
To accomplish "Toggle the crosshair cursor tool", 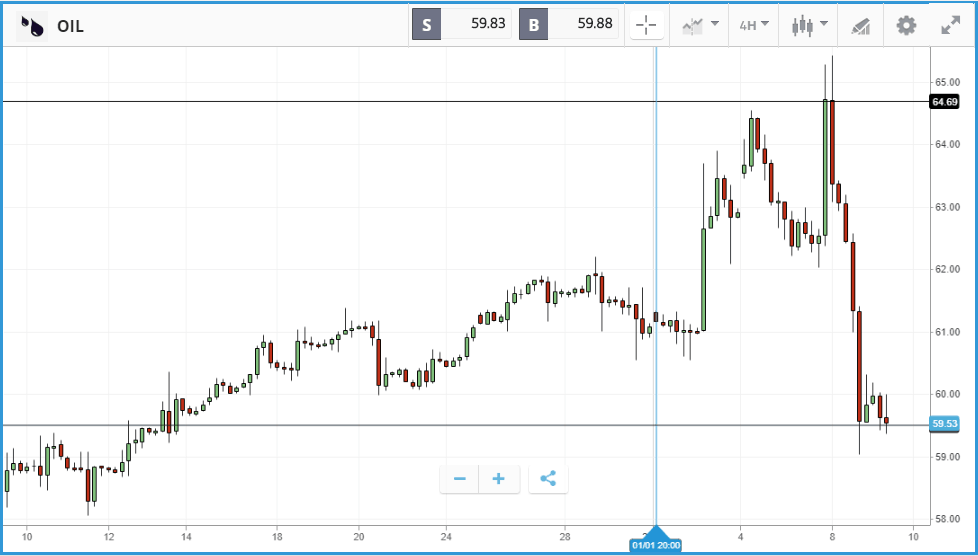I will click(646, 26).
